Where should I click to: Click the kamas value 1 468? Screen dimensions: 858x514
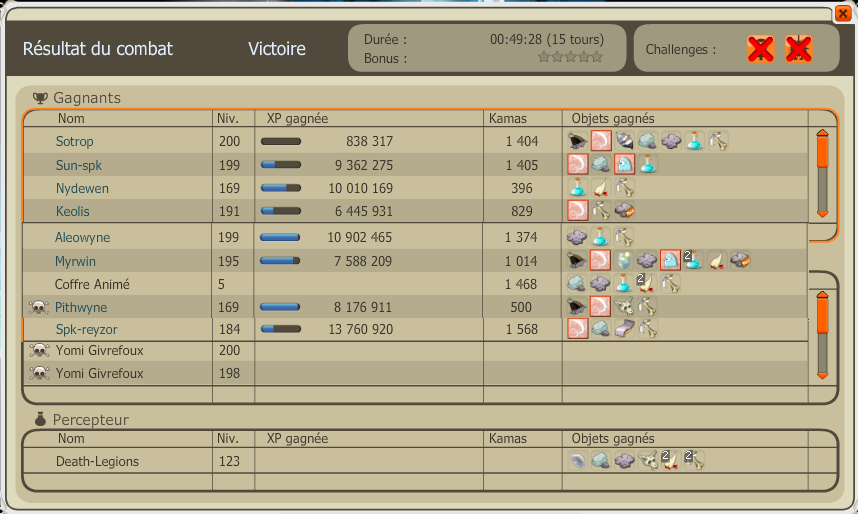tap(521, 284)
